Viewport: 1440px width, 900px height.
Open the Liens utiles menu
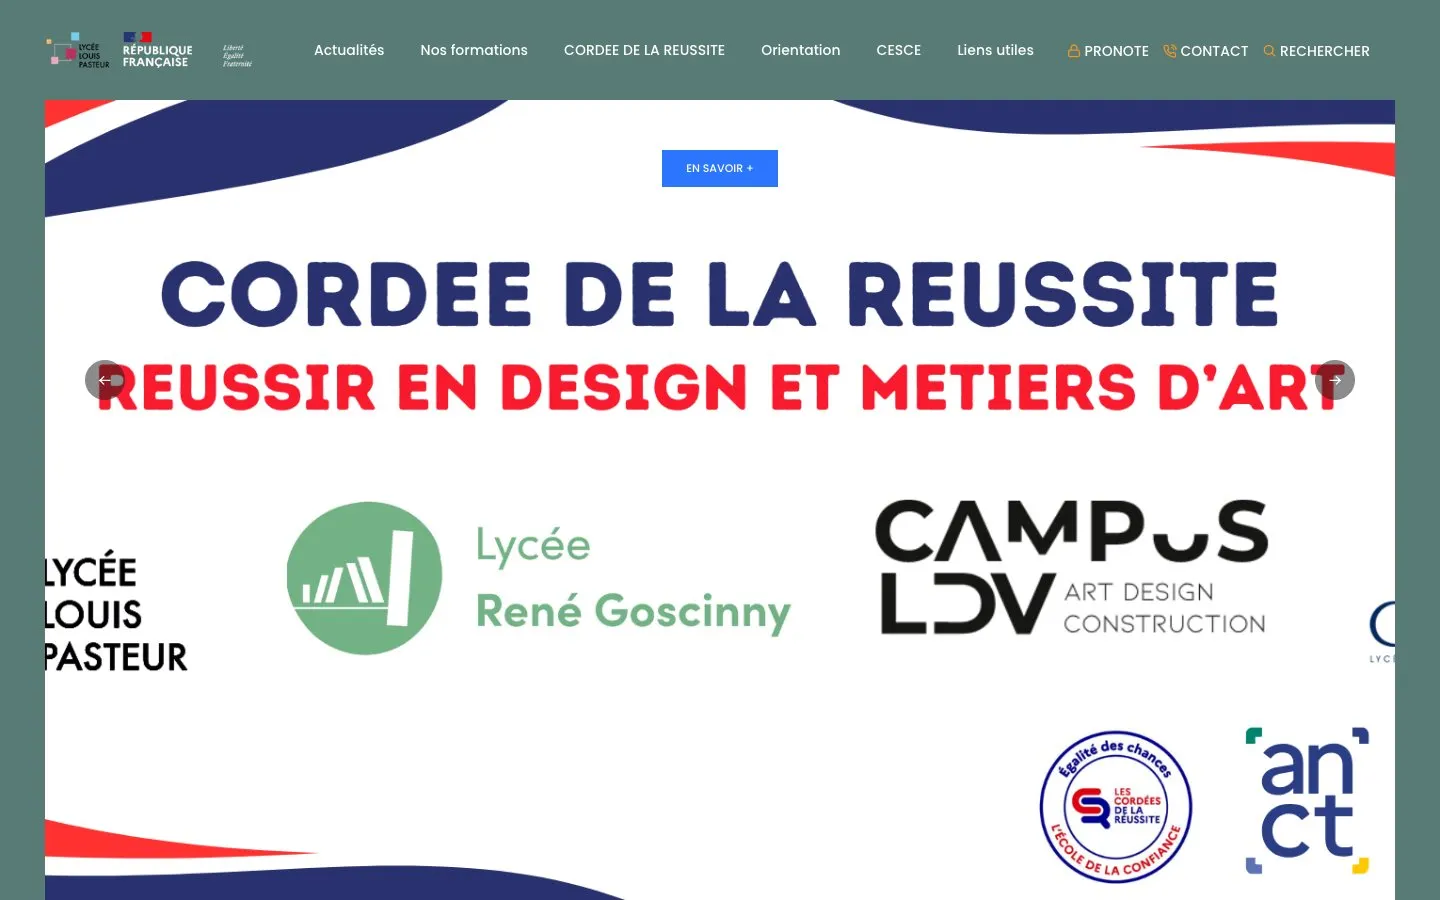pos(995,50)
